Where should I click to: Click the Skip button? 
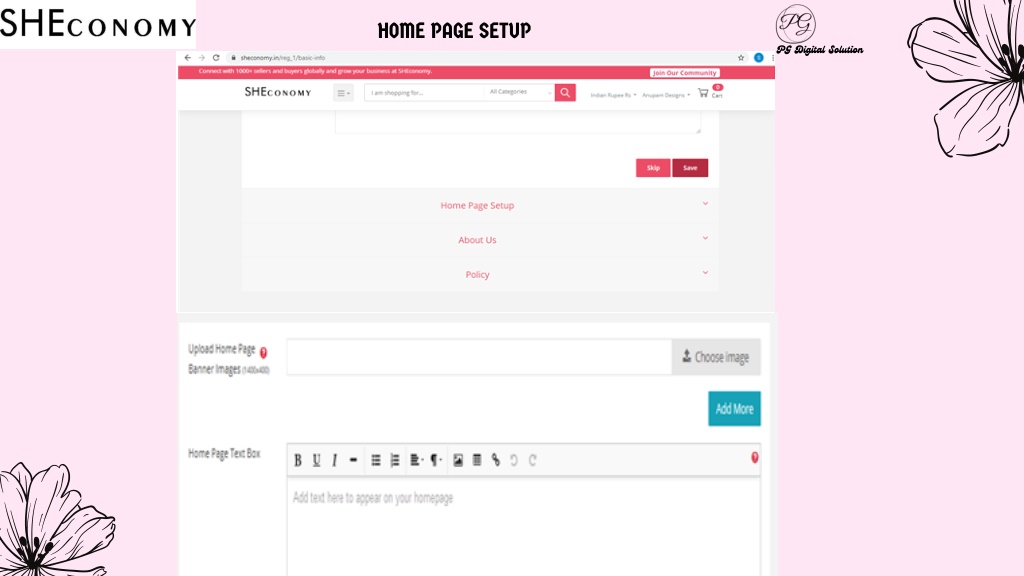click(653, 168)
